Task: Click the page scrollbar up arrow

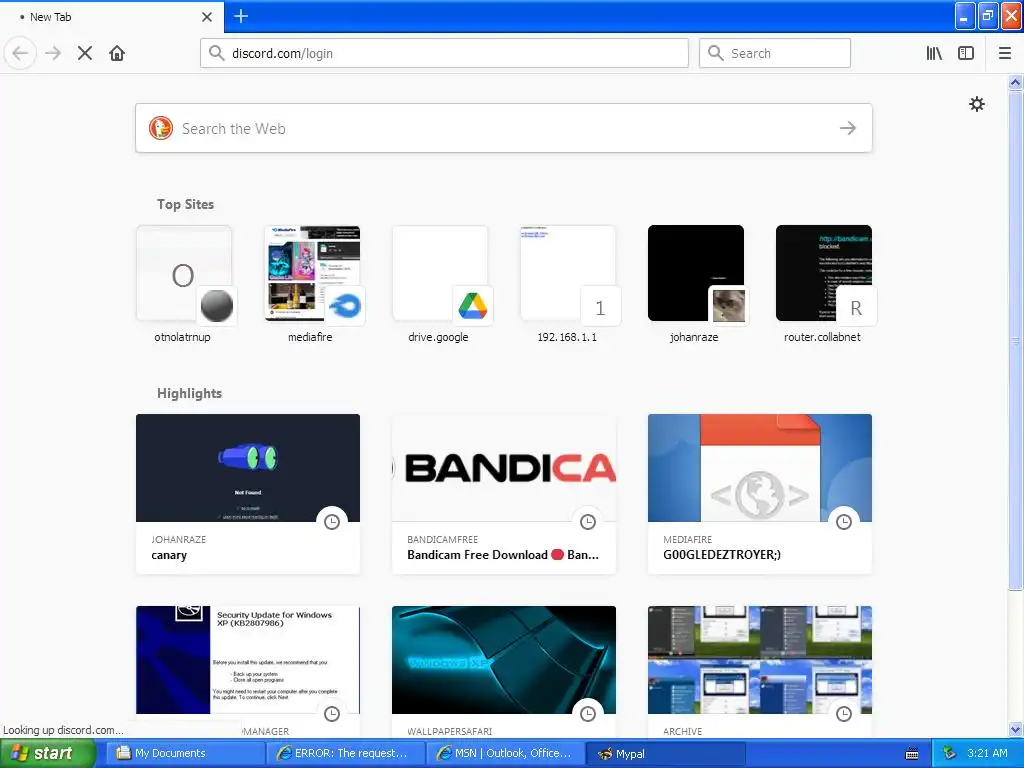Action: click(x=1015, y=82)
